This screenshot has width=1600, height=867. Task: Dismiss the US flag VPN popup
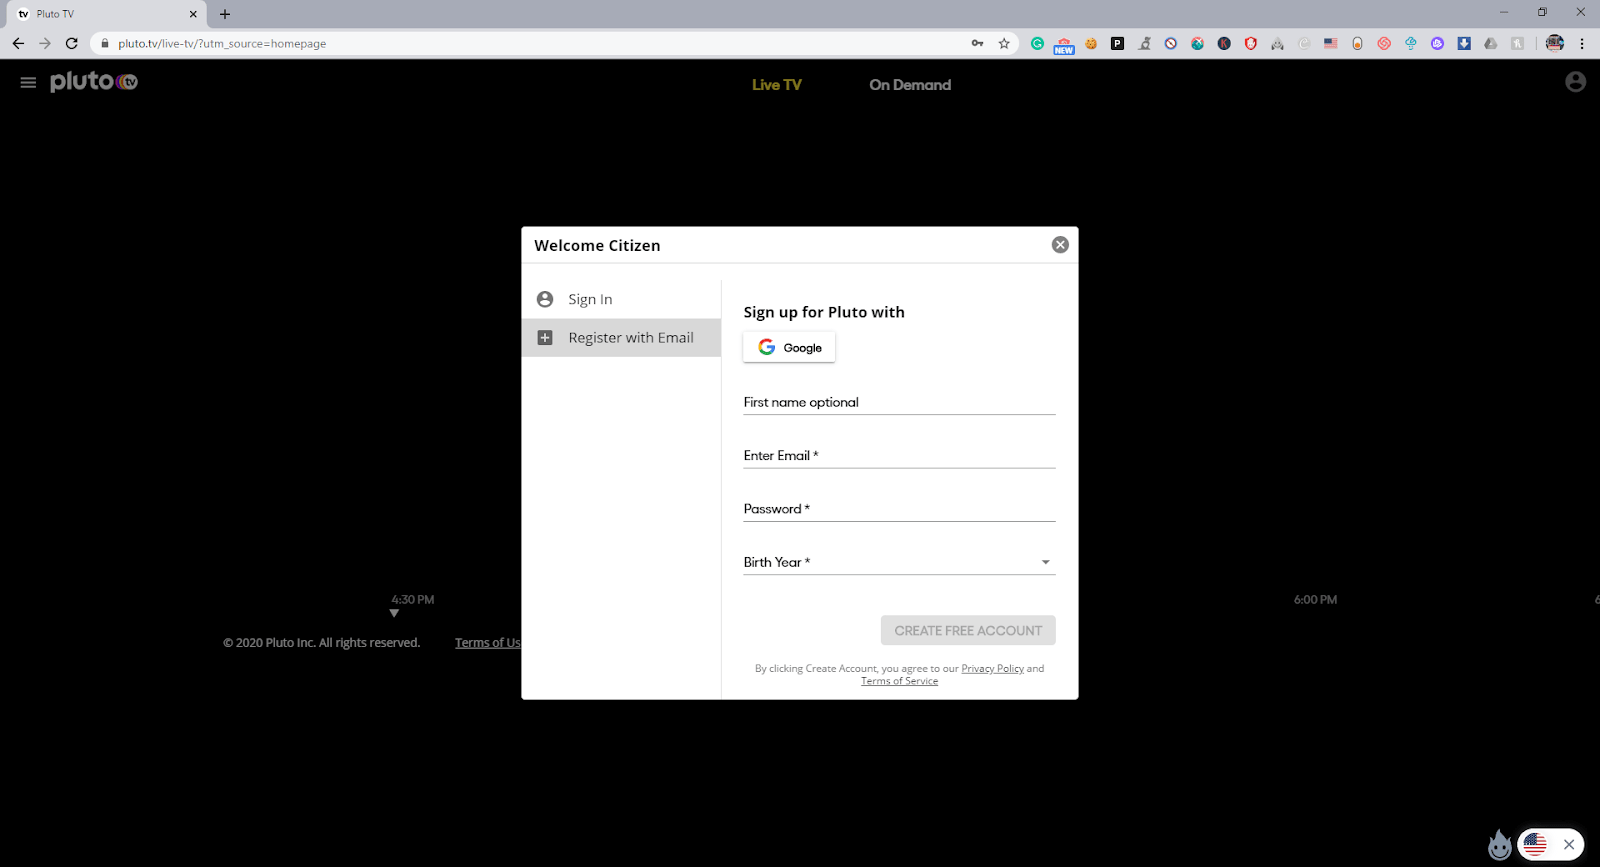pos(1569,845)
